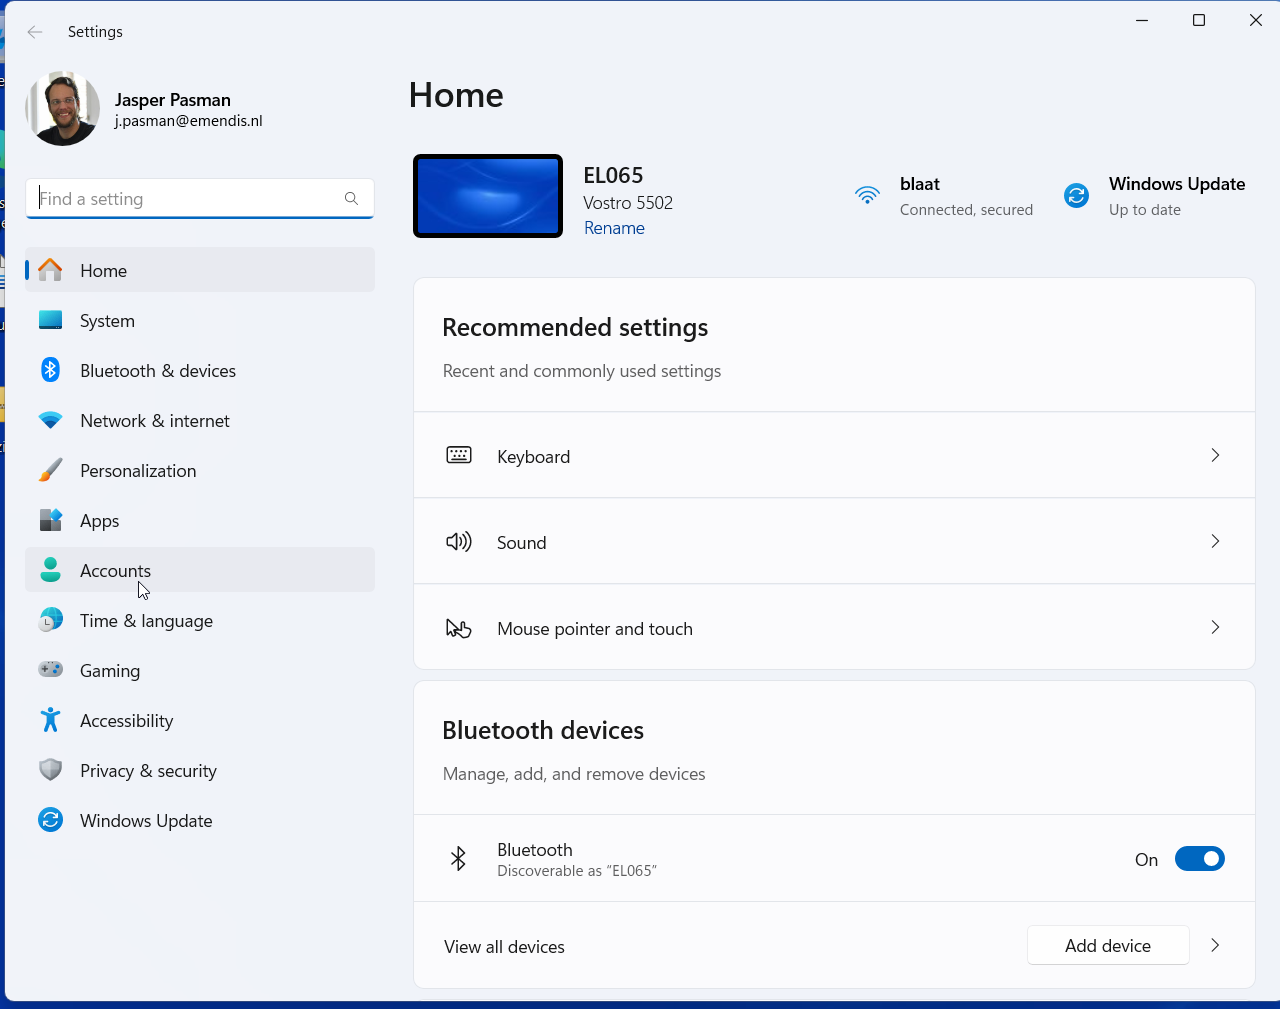Viewport: 1280px width, 1009px height.
Task: Open the View all devices chevron
Action: [x=1215, y=946]
